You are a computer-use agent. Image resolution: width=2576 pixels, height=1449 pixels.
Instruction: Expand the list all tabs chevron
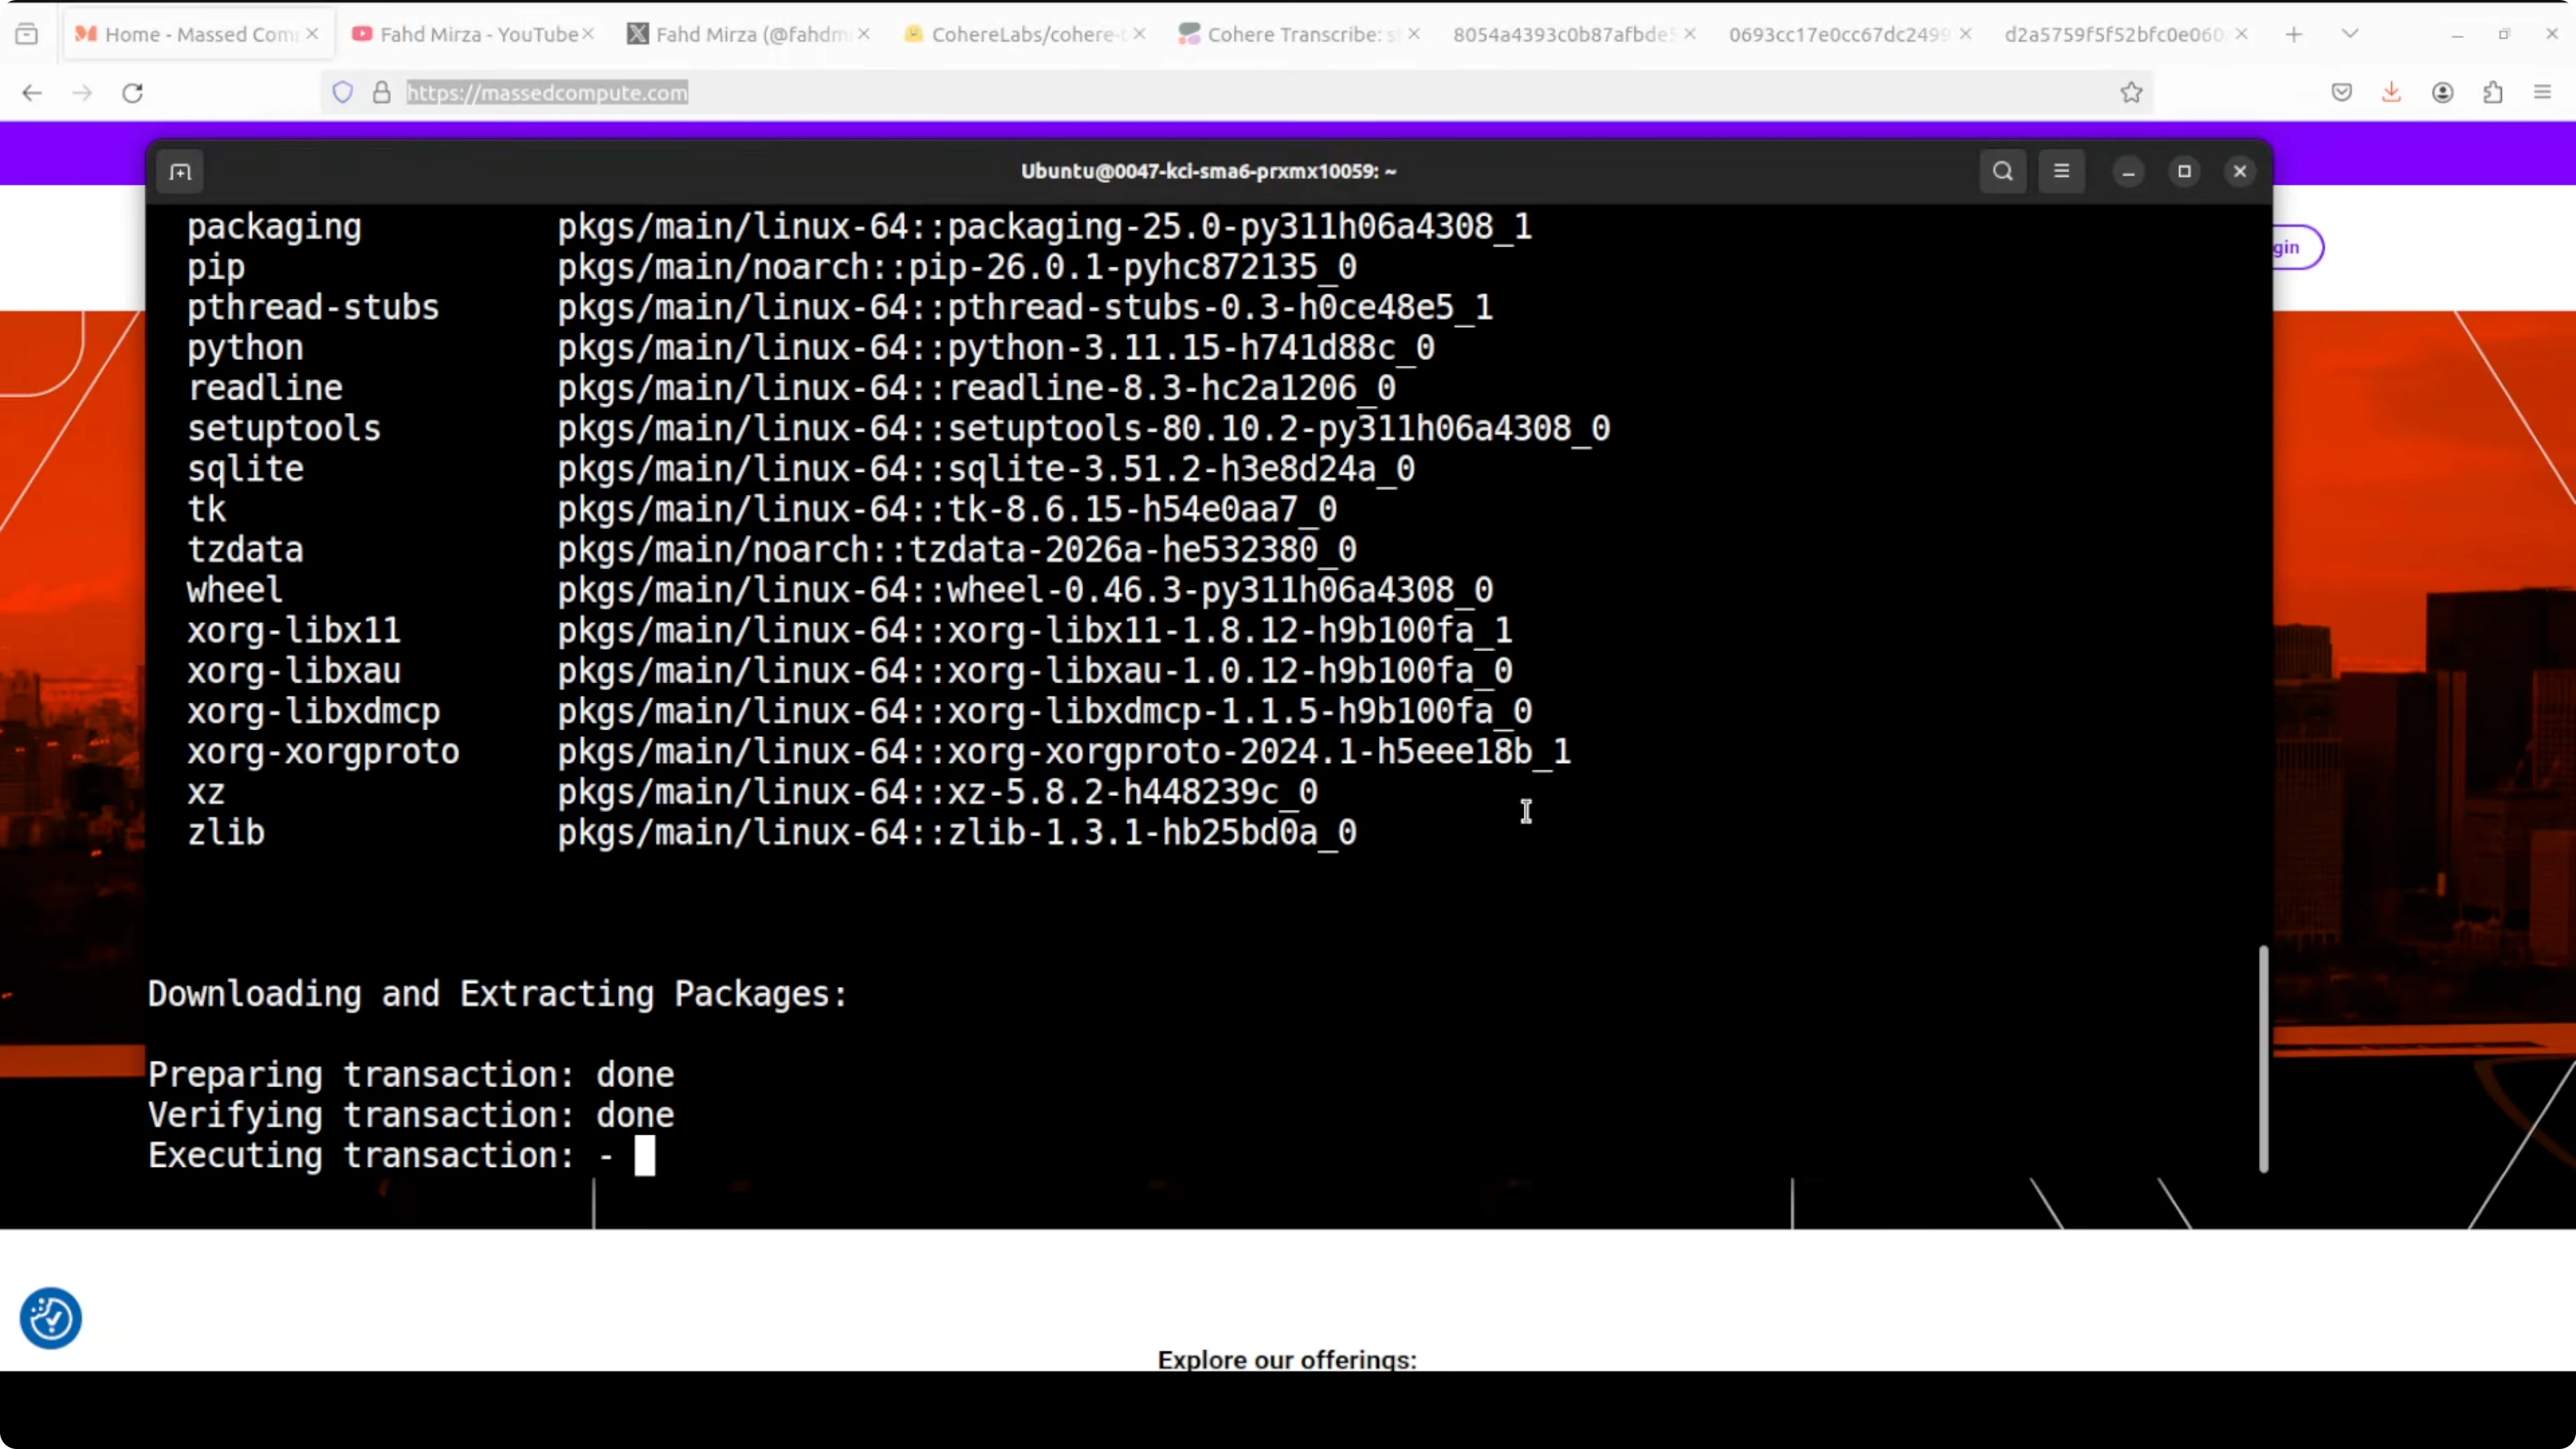pos(2350,34)
